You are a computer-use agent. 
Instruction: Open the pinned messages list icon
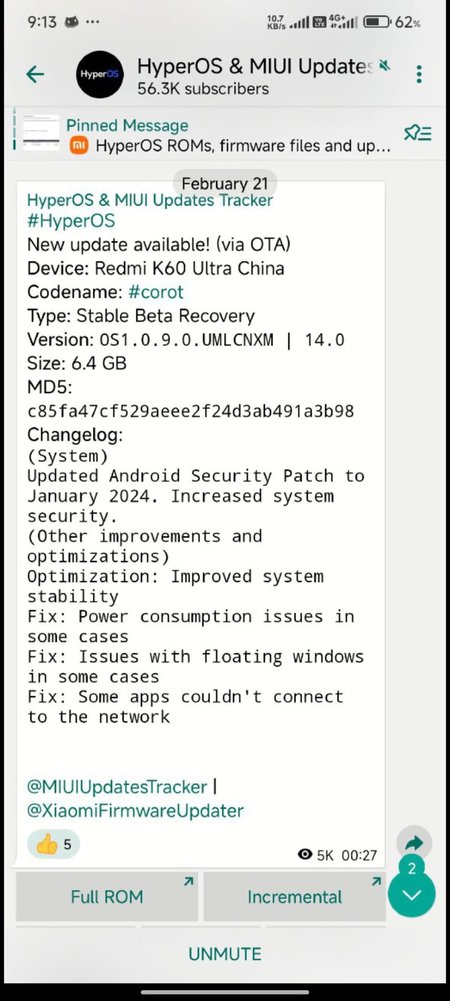coord(418,133)
